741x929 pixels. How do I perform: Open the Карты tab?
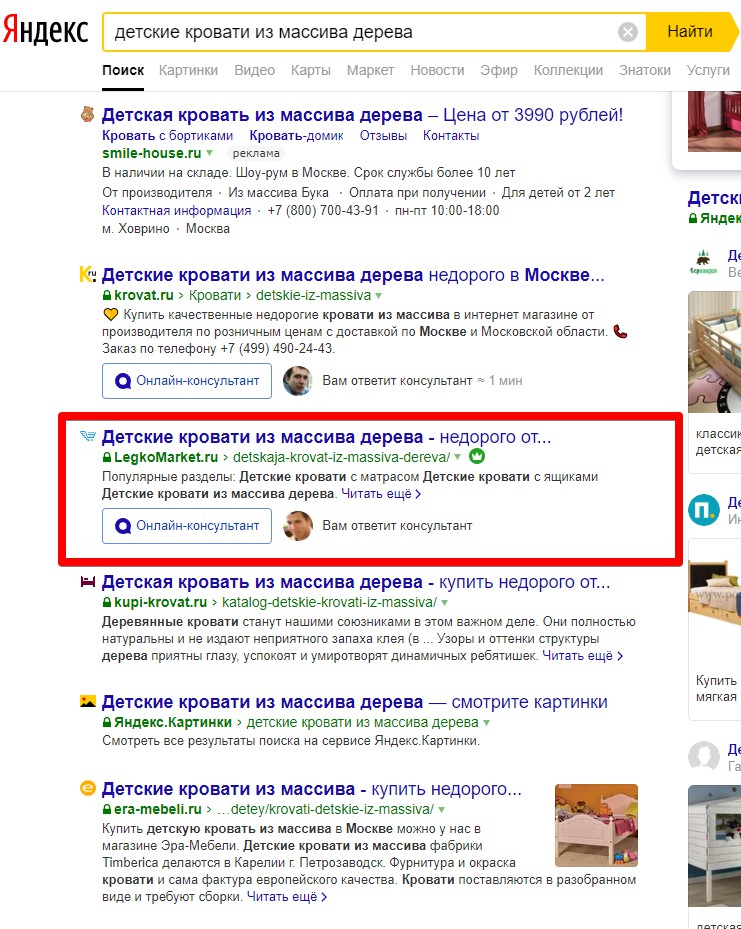[x=310, y=70]
